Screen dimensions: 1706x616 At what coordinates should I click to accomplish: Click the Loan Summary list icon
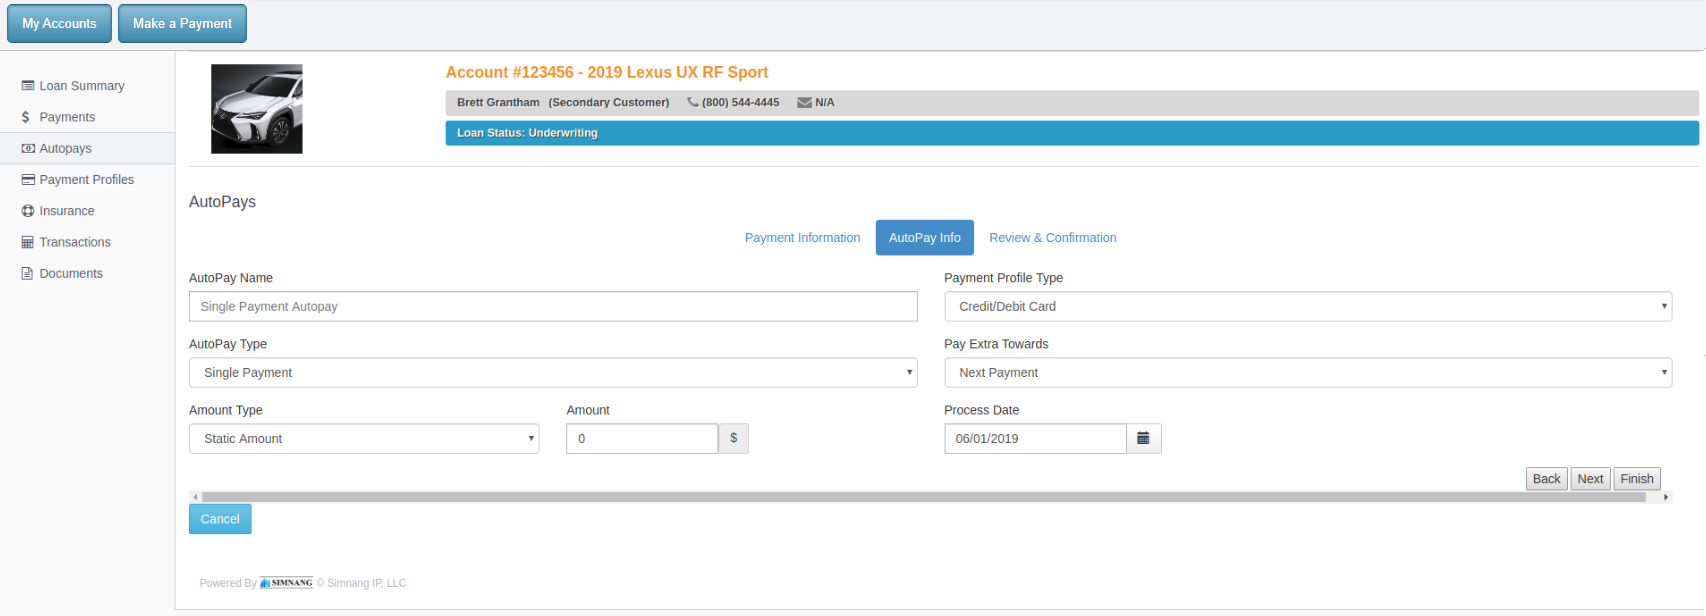(28, 86)
